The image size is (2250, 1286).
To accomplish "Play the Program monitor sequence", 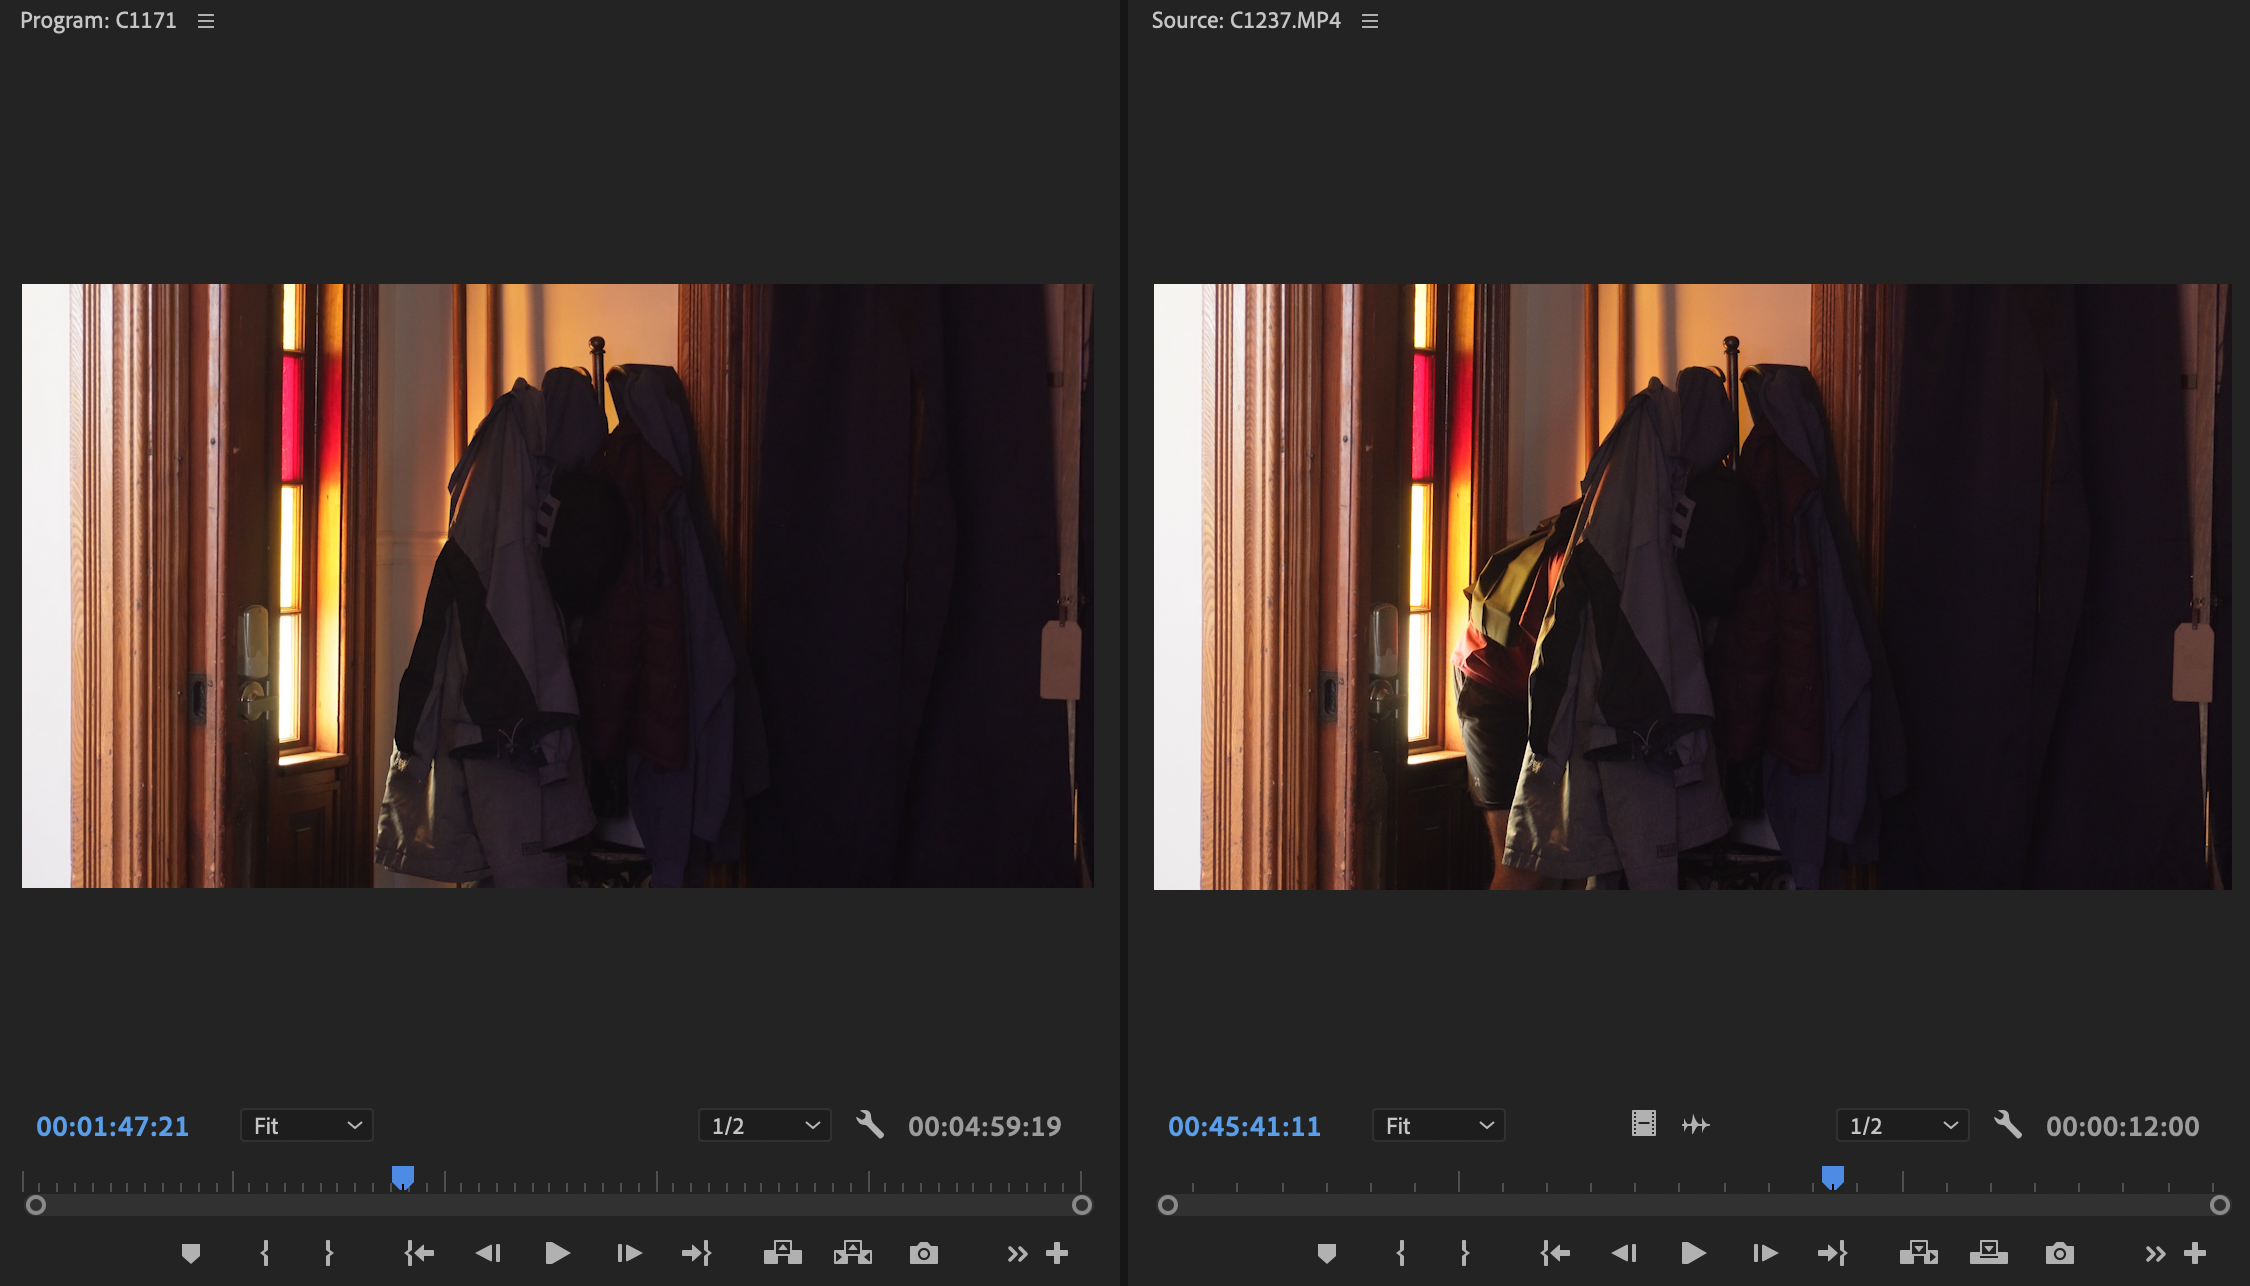I will point(557,1253).
